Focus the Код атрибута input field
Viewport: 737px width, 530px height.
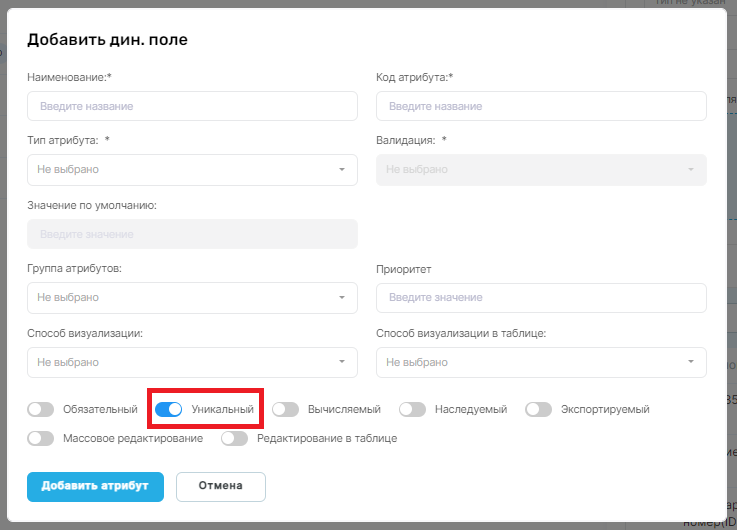(541, 106)
